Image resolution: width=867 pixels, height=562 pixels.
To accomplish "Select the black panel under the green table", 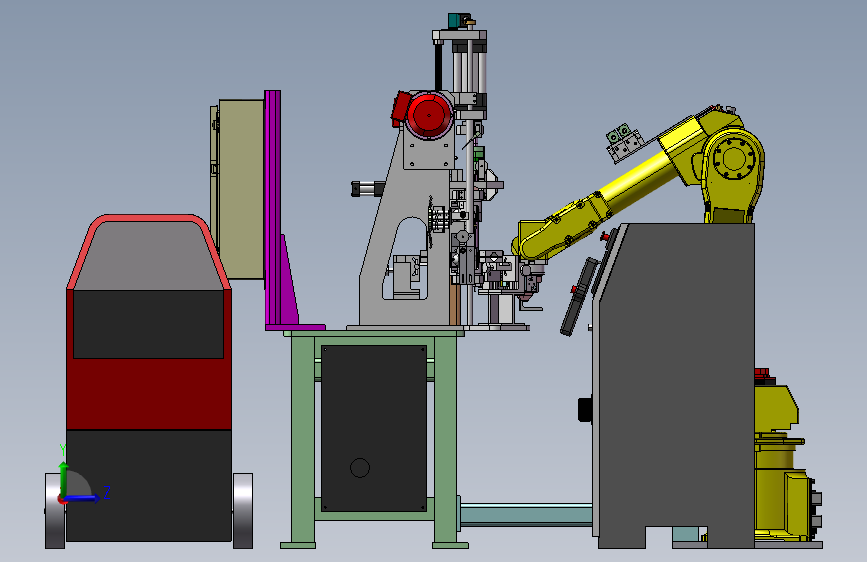I will 374,429.
